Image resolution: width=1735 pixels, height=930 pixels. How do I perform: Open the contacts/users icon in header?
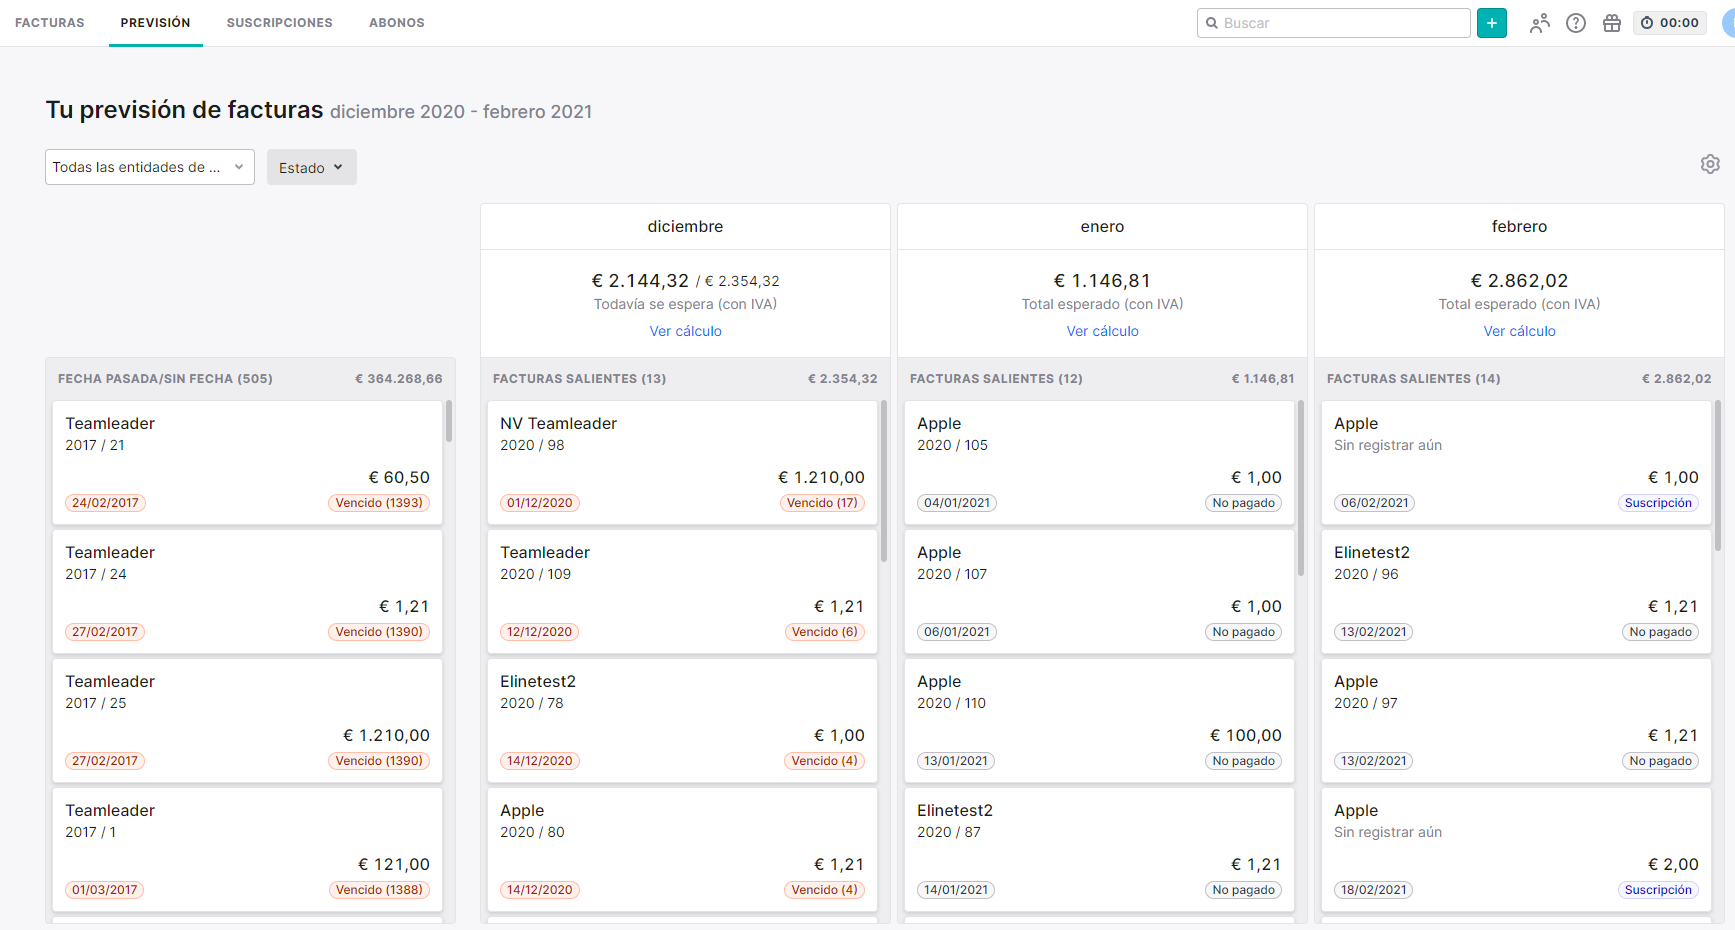point(1539,23)
